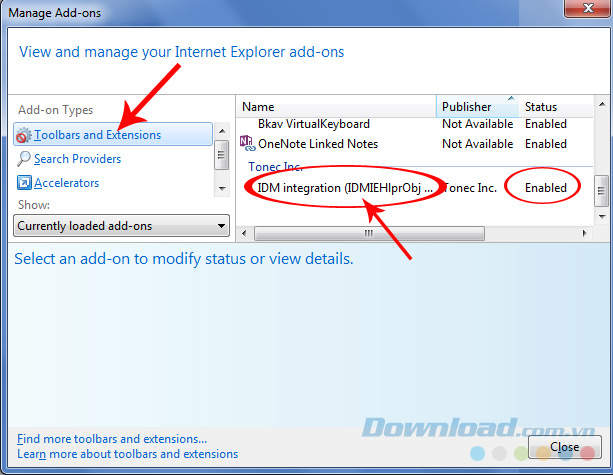Click the add-ons list vertical scrollbar thumb
613x475 pixels.
click(602, 191)
